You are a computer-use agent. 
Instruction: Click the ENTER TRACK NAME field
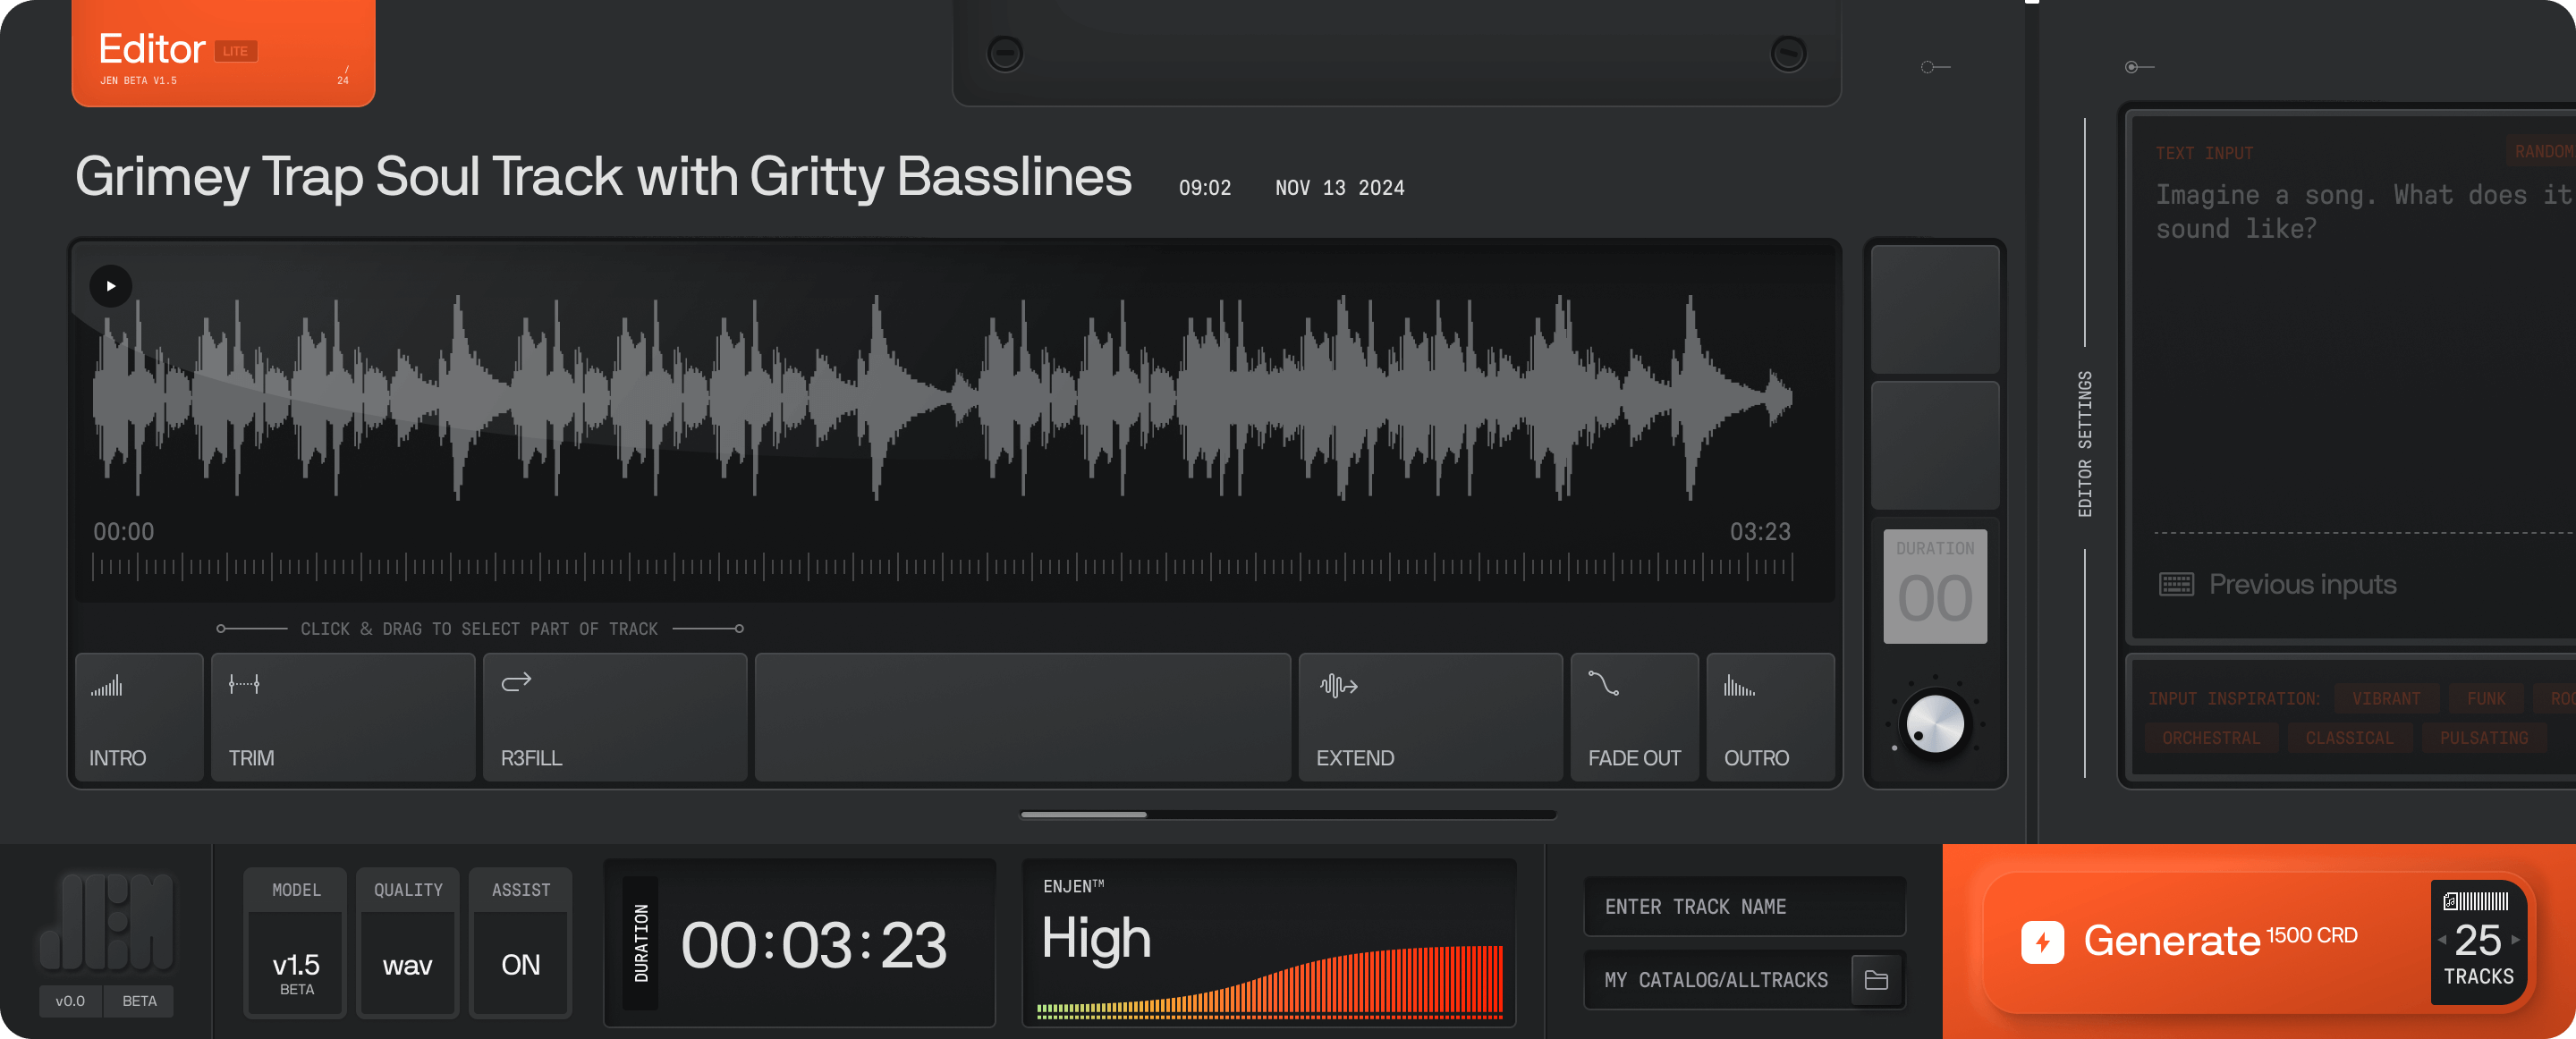click(1744, 907)
